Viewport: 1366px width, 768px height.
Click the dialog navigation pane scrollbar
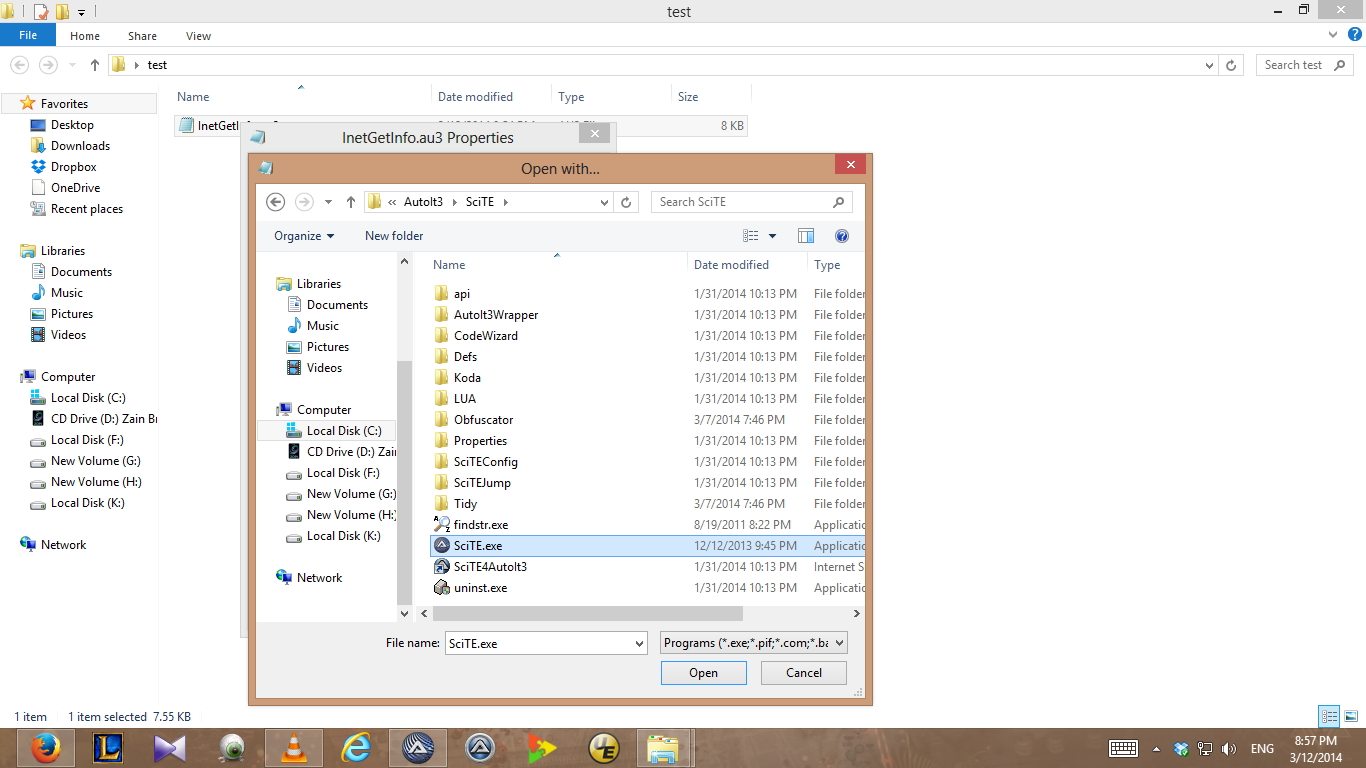[405, 484]
